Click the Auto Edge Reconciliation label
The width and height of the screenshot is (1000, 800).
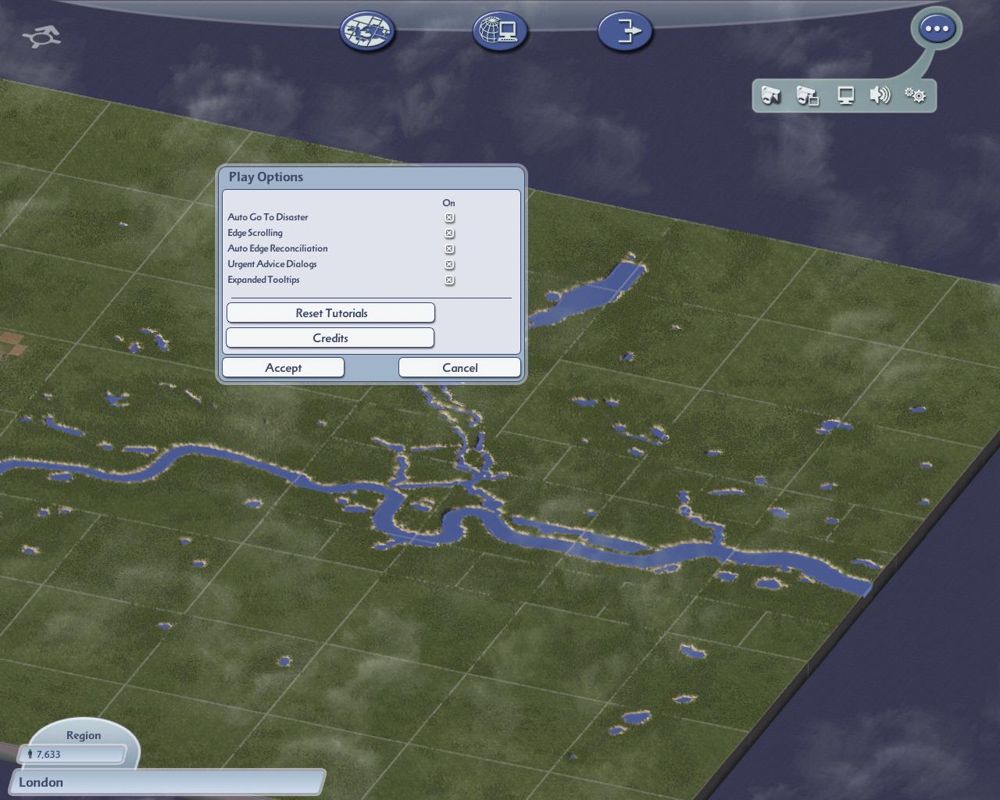tap(277, 248)
